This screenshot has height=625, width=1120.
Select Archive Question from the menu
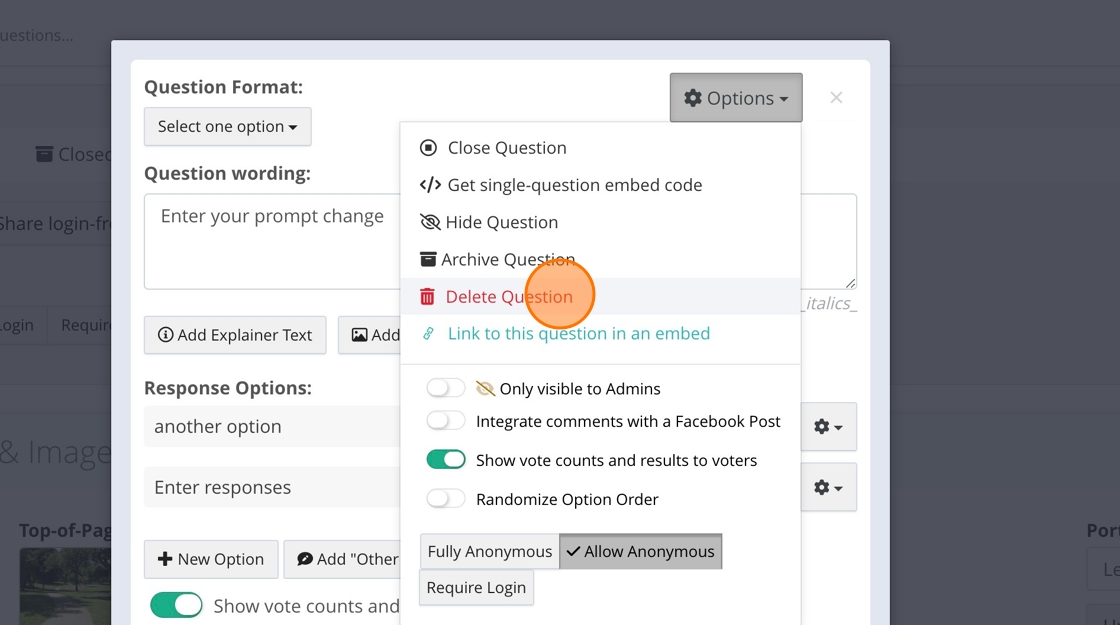(x=507, y=260)
